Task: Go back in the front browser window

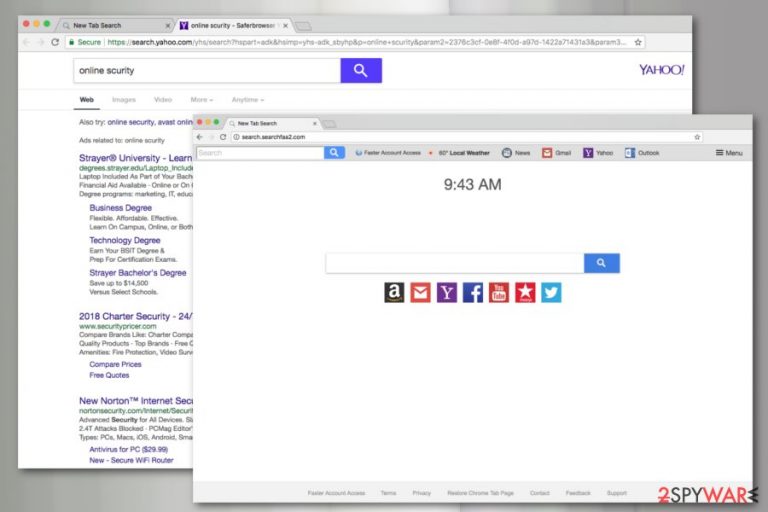Action: pyautogui.click(x=199, y=137)
